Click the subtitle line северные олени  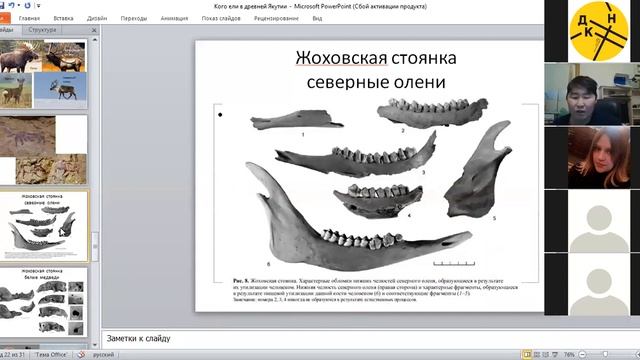click(x=376, y=82)
